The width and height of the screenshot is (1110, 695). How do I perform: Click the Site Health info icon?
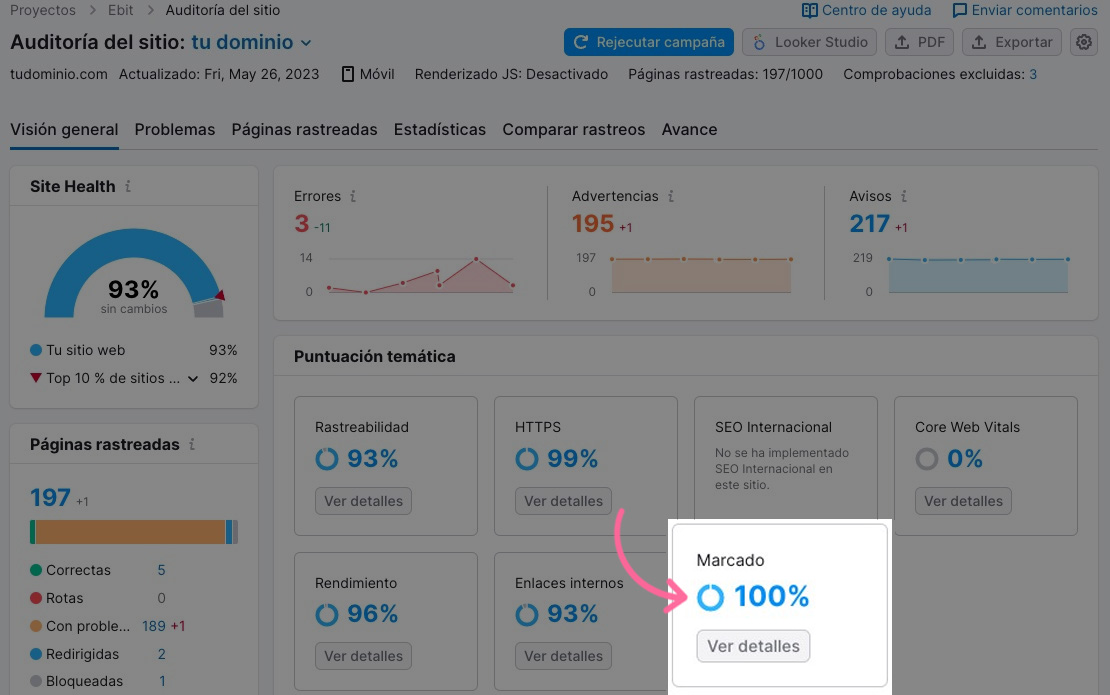point(127,186)
